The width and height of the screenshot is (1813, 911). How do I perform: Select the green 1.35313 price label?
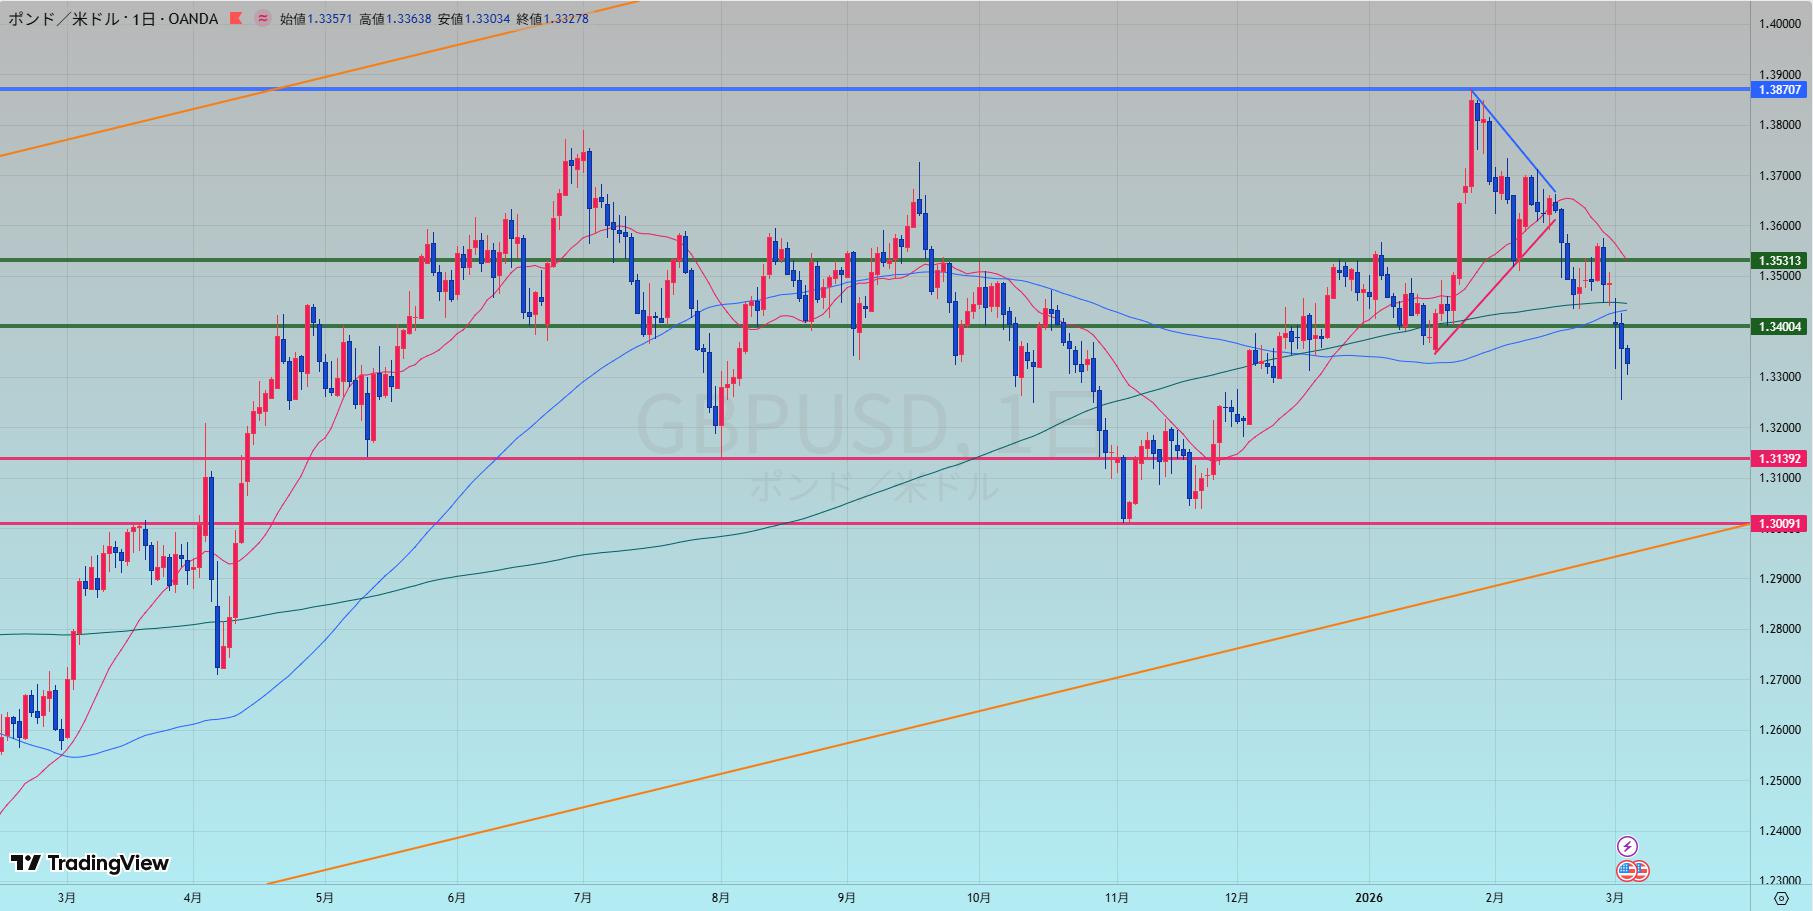click(x=1780, y=261)
